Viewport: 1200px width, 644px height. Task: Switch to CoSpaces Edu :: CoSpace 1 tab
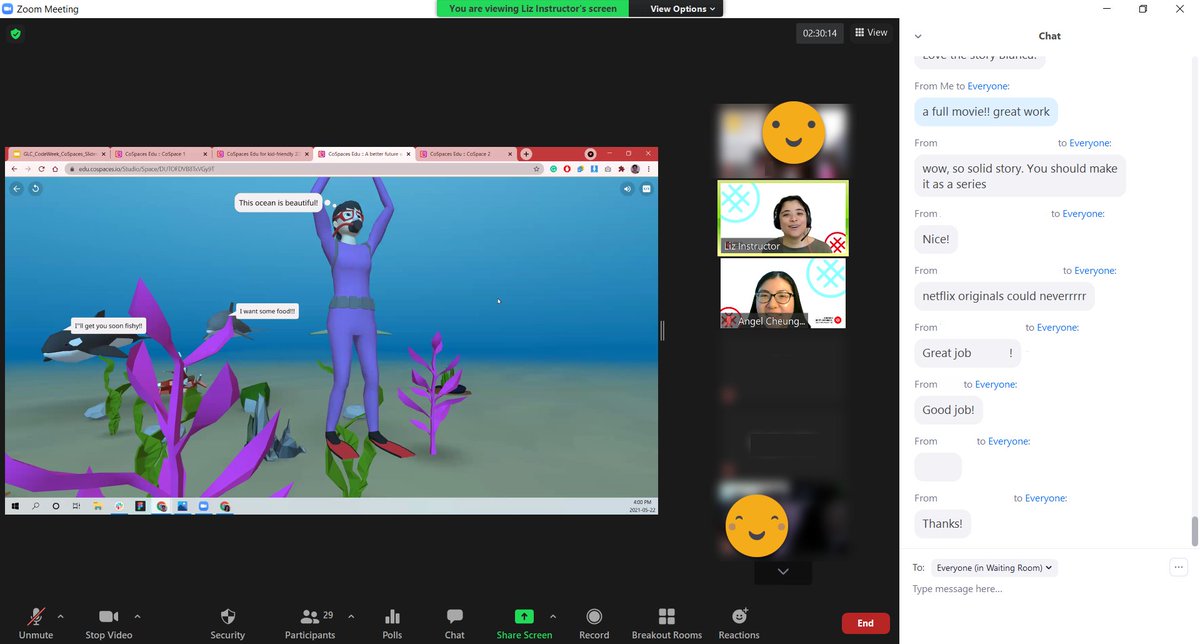160,154
